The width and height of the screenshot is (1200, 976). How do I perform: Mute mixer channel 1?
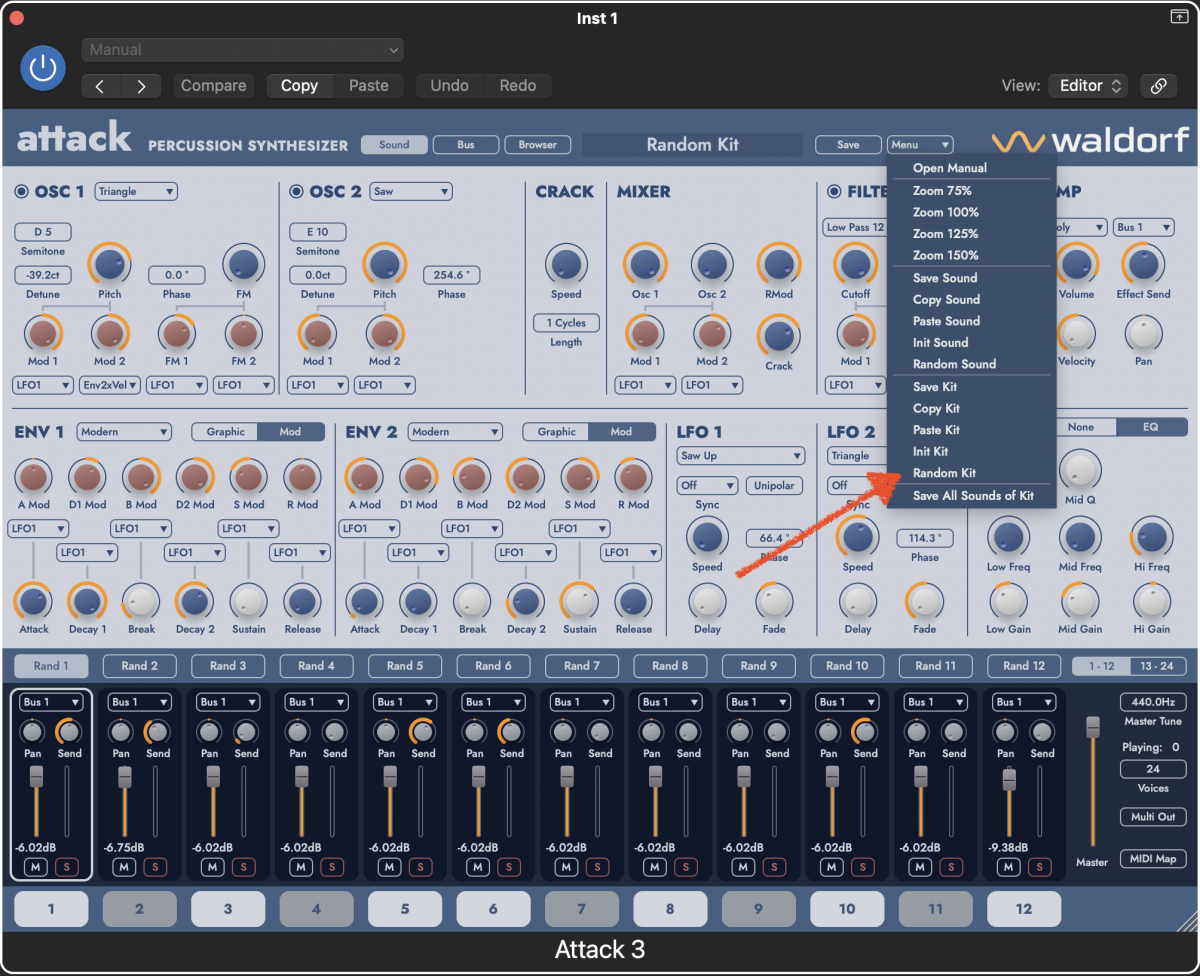point(36,867)
